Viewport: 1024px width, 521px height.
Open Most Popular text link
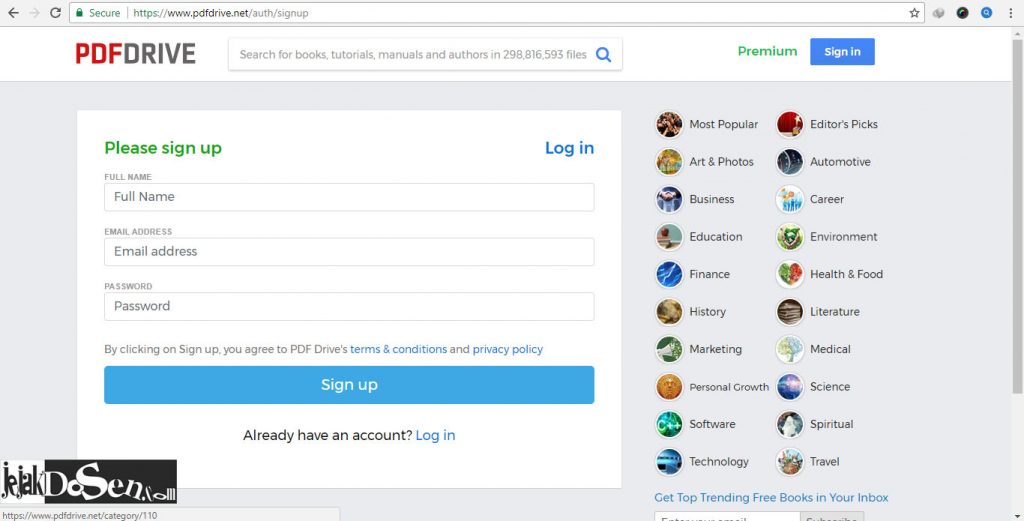pyautogui.click(x=724, y=124)
